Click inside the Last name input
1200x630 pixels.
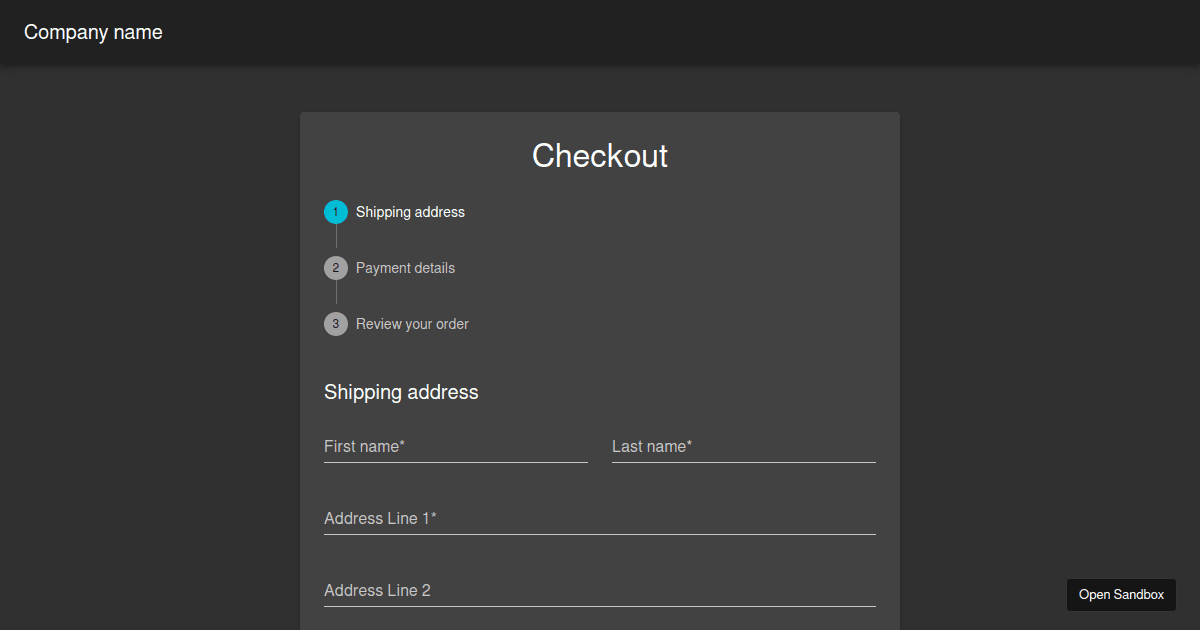pos(743,447)
